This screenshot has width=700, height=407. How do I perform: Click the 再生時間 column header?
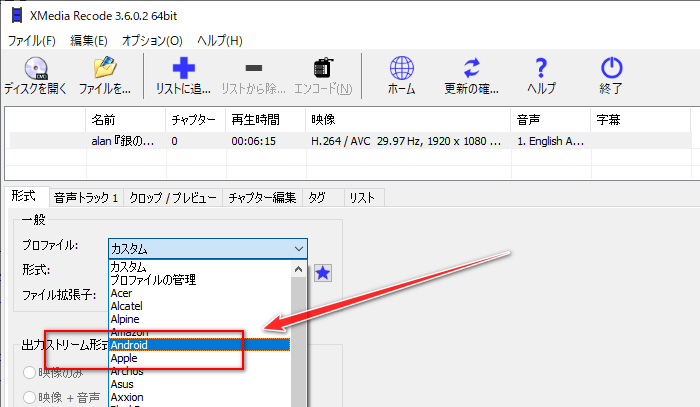[x=266, y=120]
